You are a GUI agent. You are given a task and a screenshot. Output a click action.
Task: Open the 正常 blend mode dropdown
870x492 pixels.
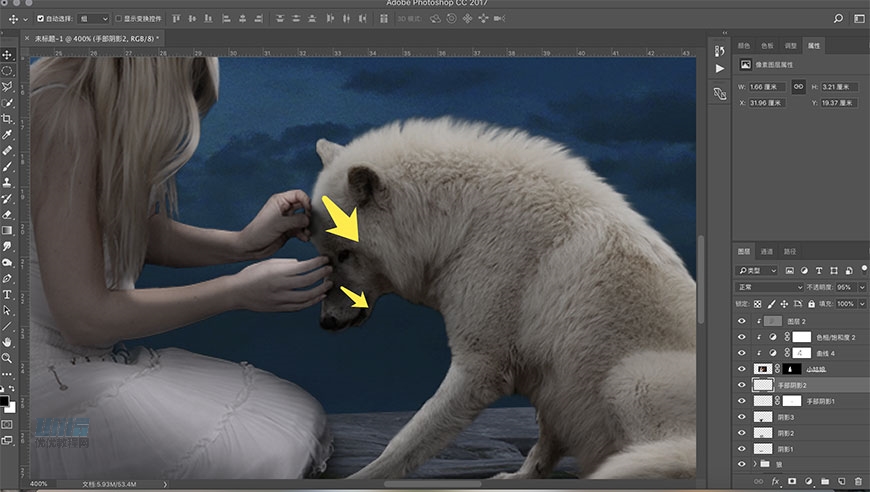tap(769, 287)
